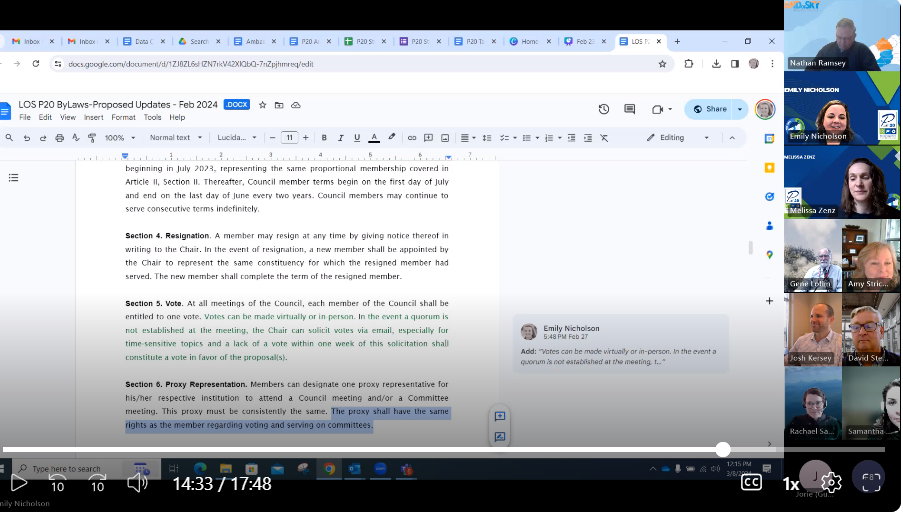The width and height of the screenshot is (903, 512).
Task: Open the Insert menu
Action: pyautogui.click(x=93, y=117)
